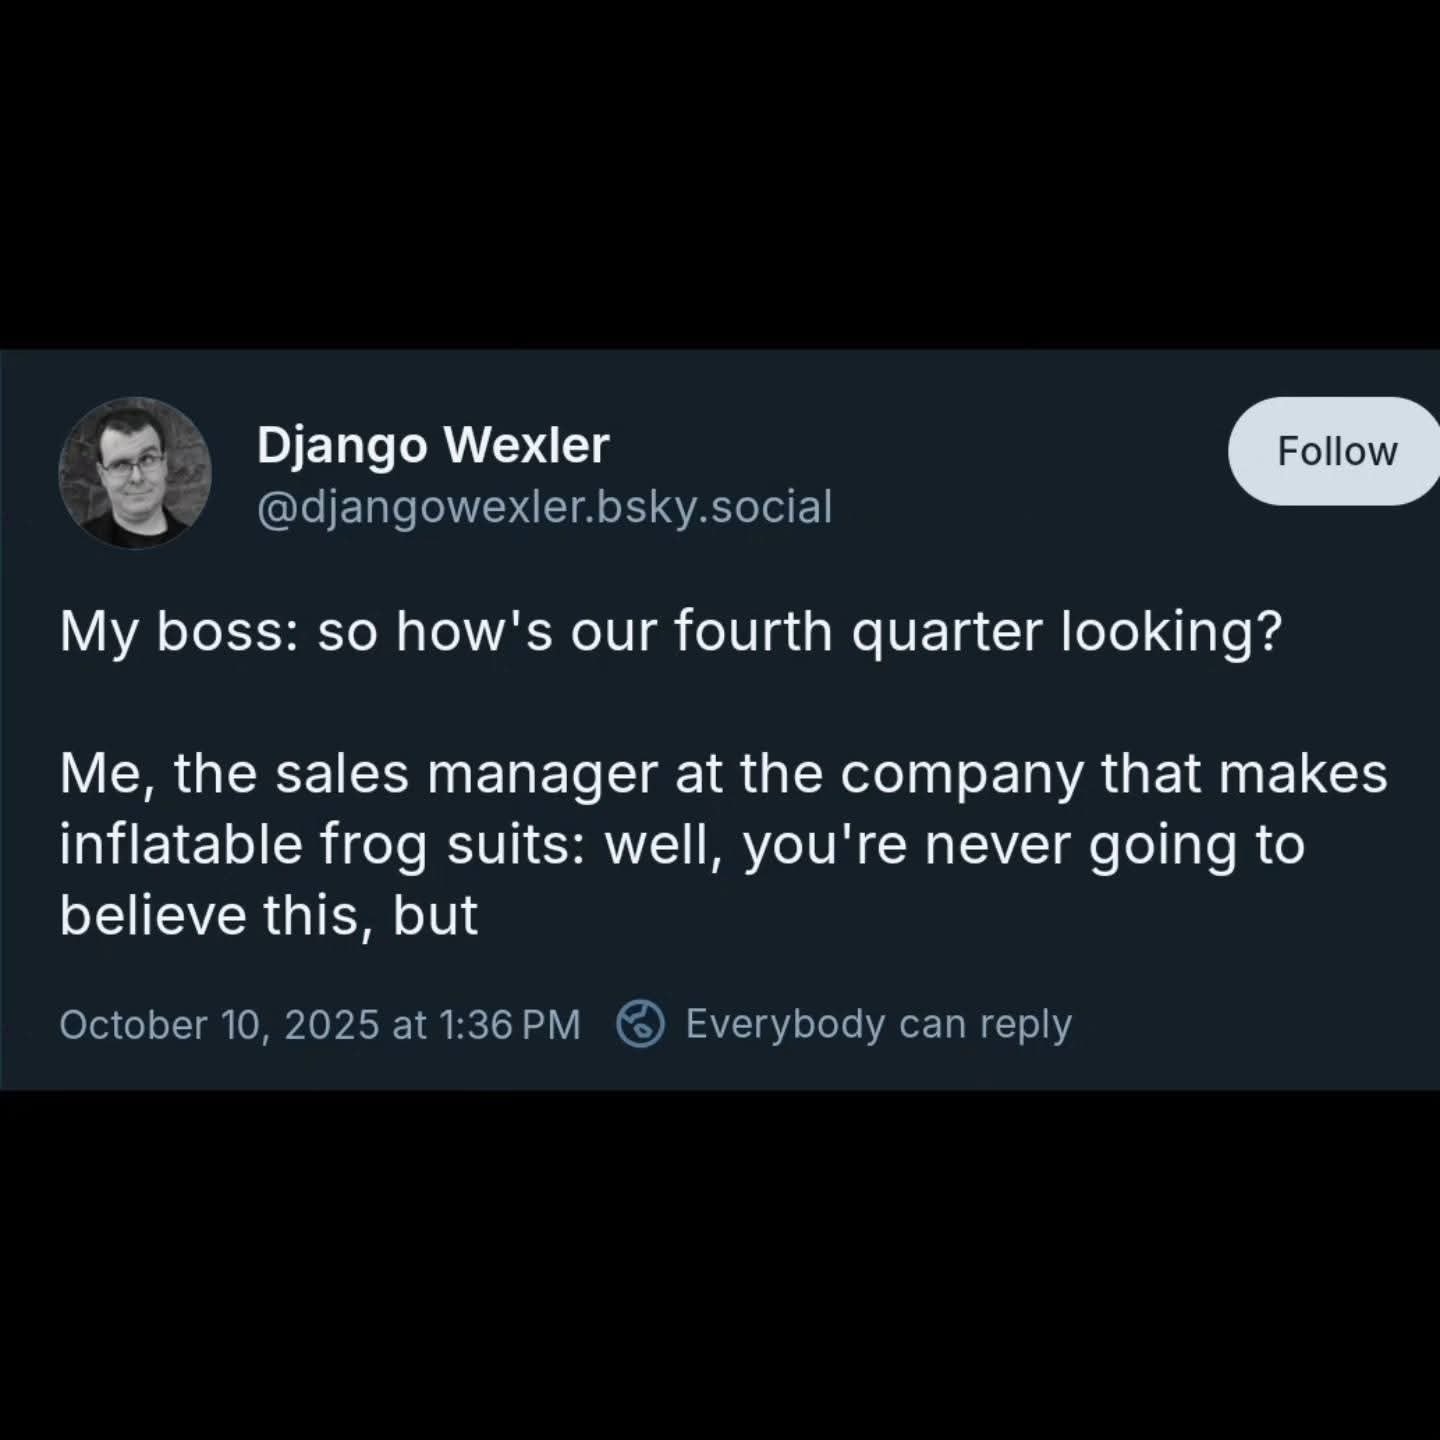Click the word "Follow" in the pill button

tap(1336, 451)
